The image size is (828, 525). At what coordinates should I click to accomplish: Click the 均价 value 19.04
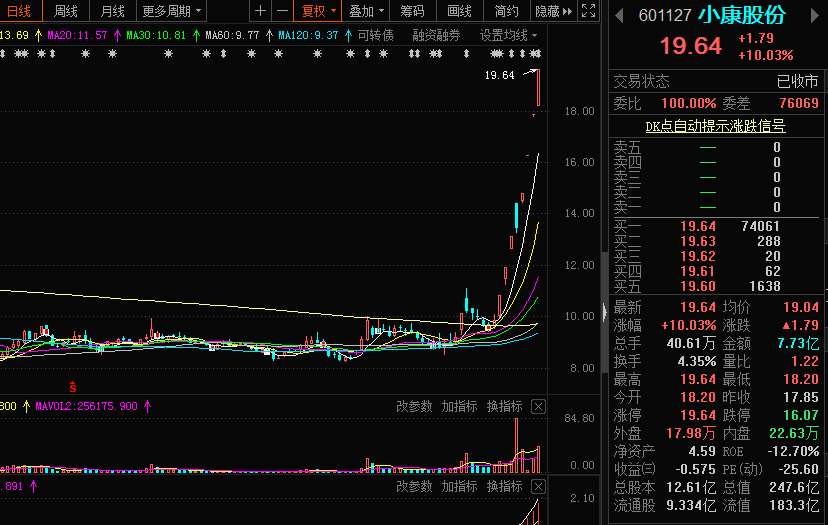pyautogui.click(x=801, y=307)
